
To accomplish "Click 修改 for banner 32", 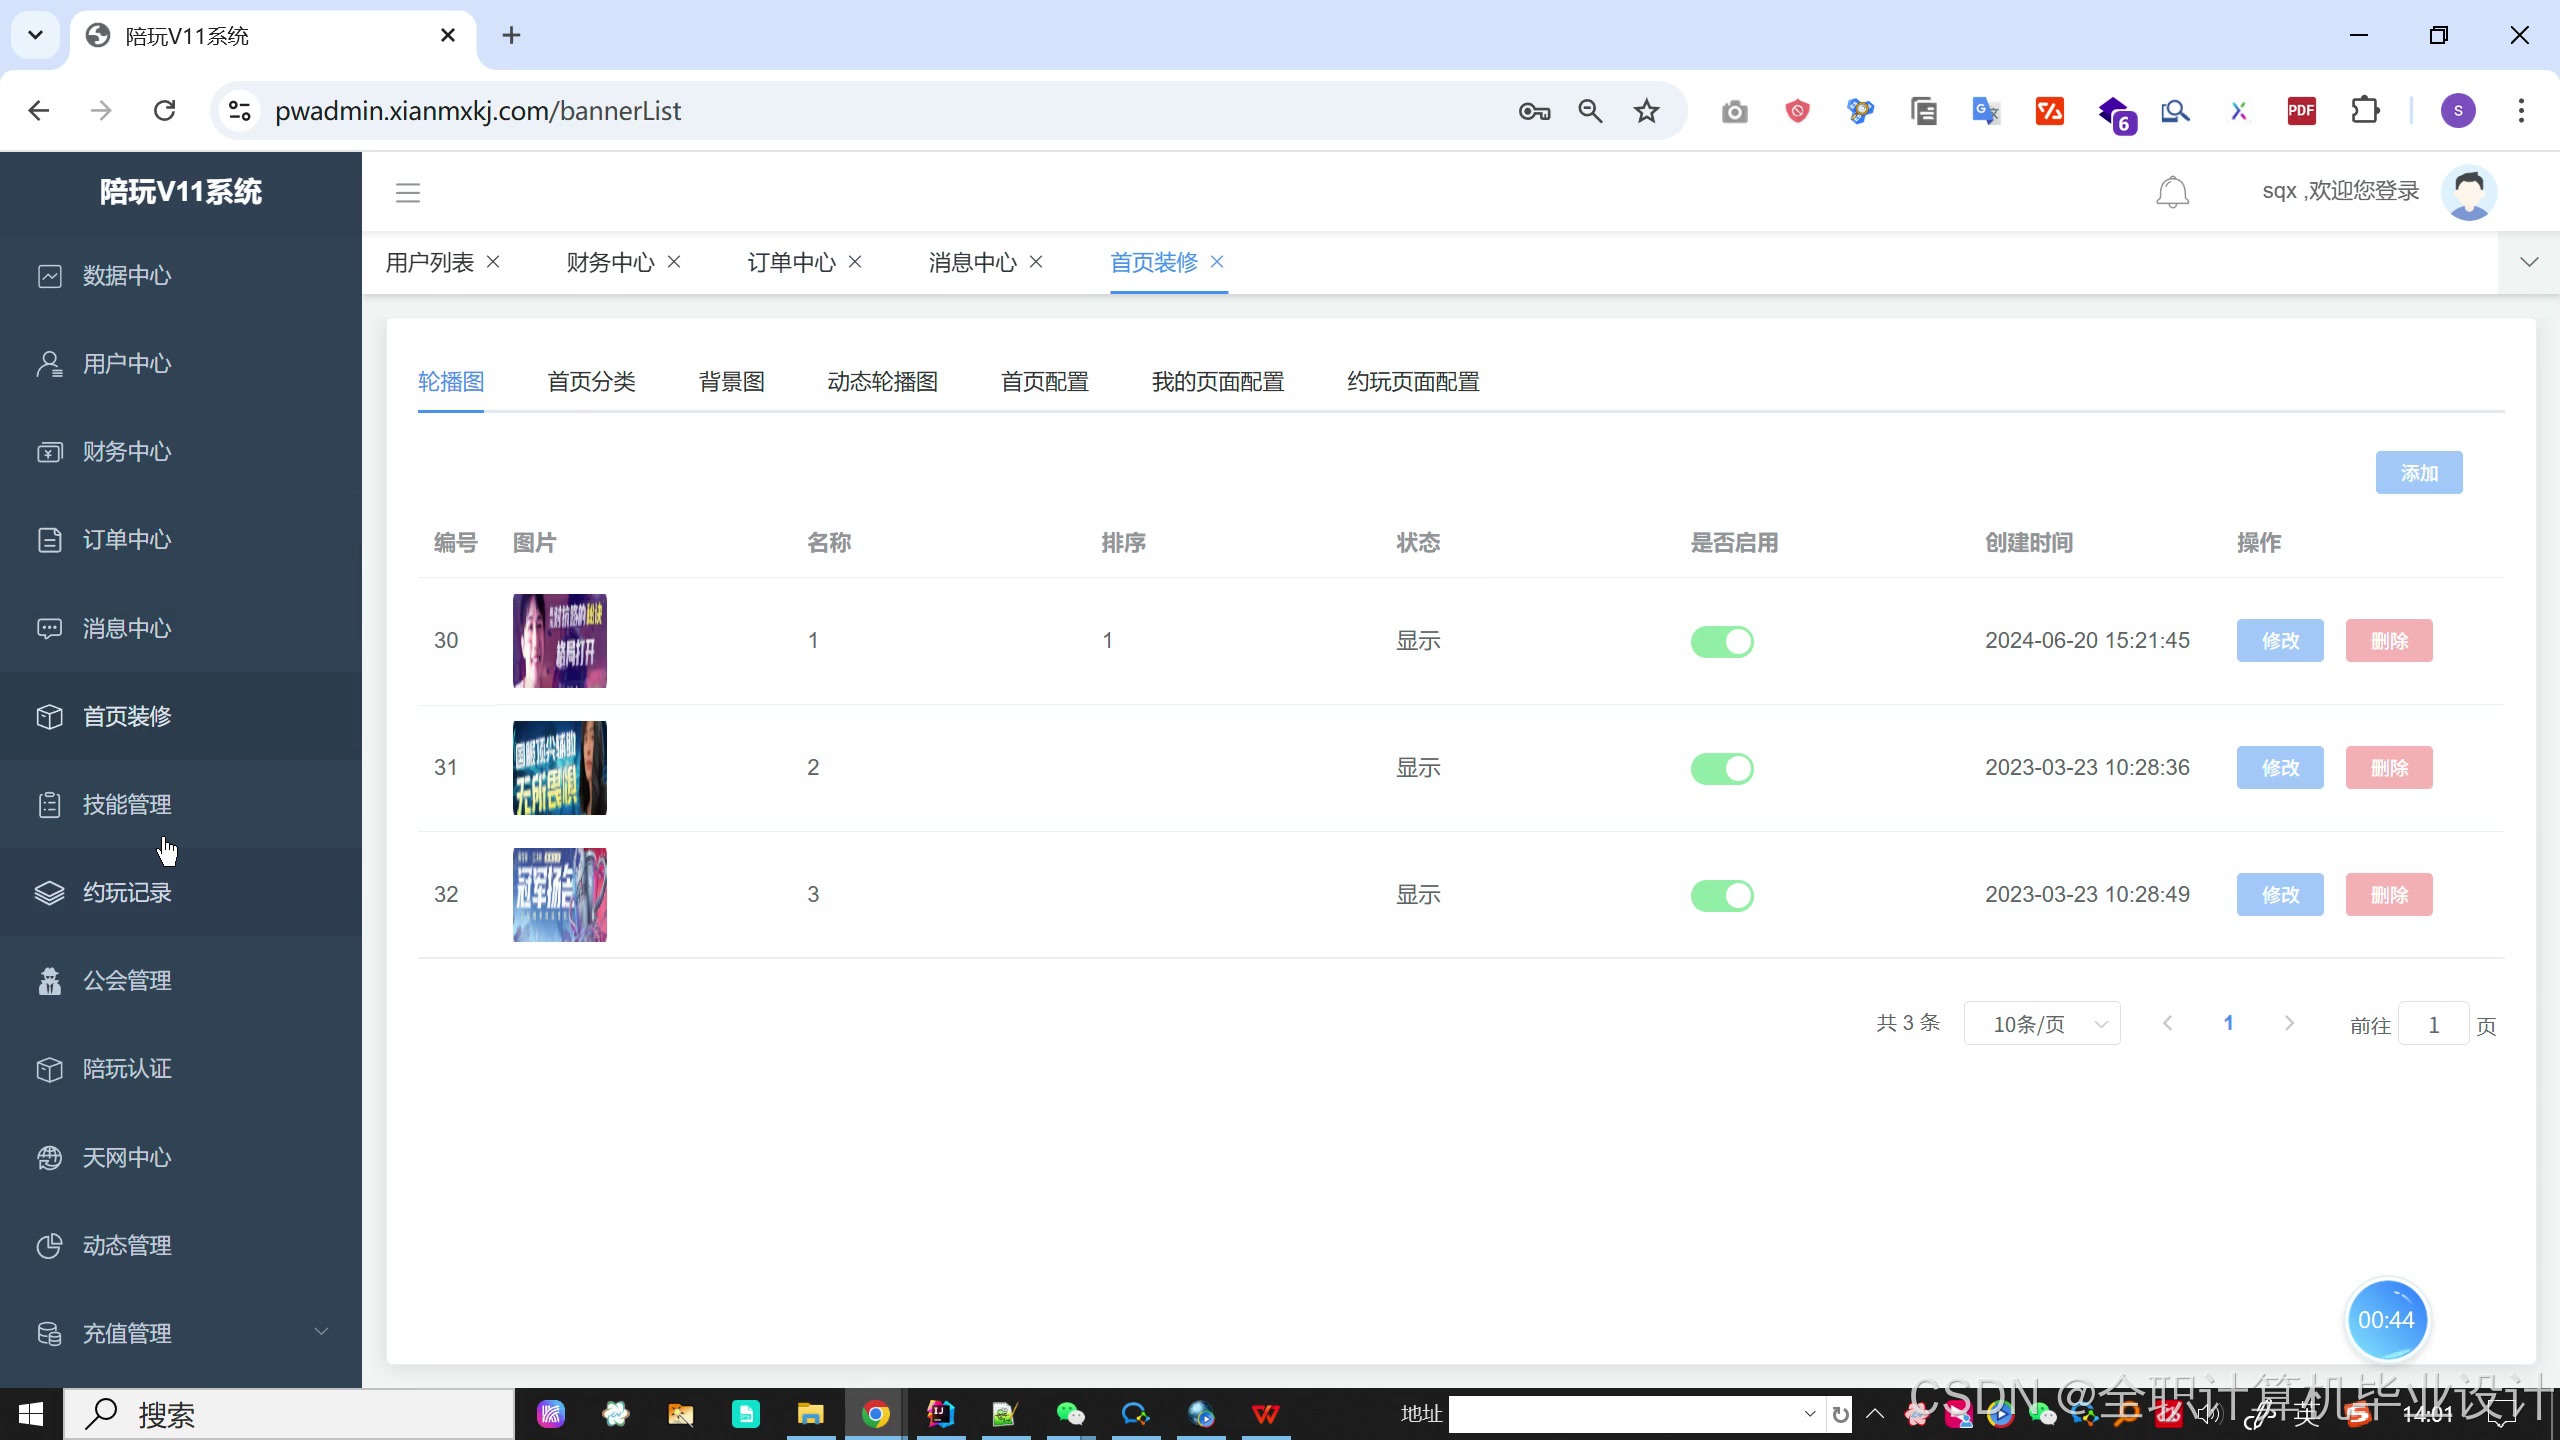I will (2280, 895).
